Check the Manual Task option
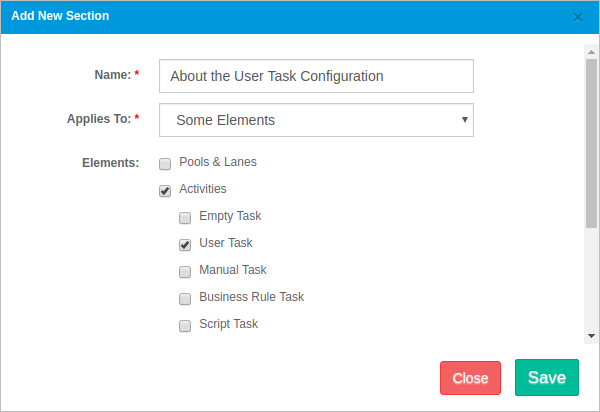 click(x=185, y=271)
